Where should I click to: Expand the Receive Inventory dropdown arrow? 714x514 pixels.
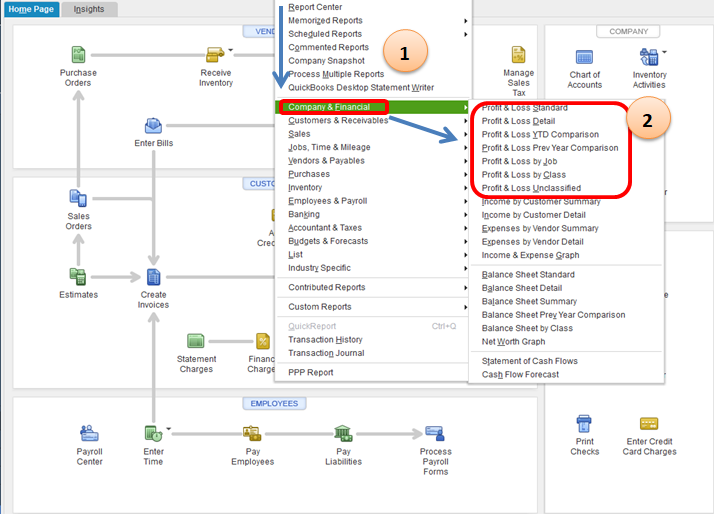(x=230, y=50)
